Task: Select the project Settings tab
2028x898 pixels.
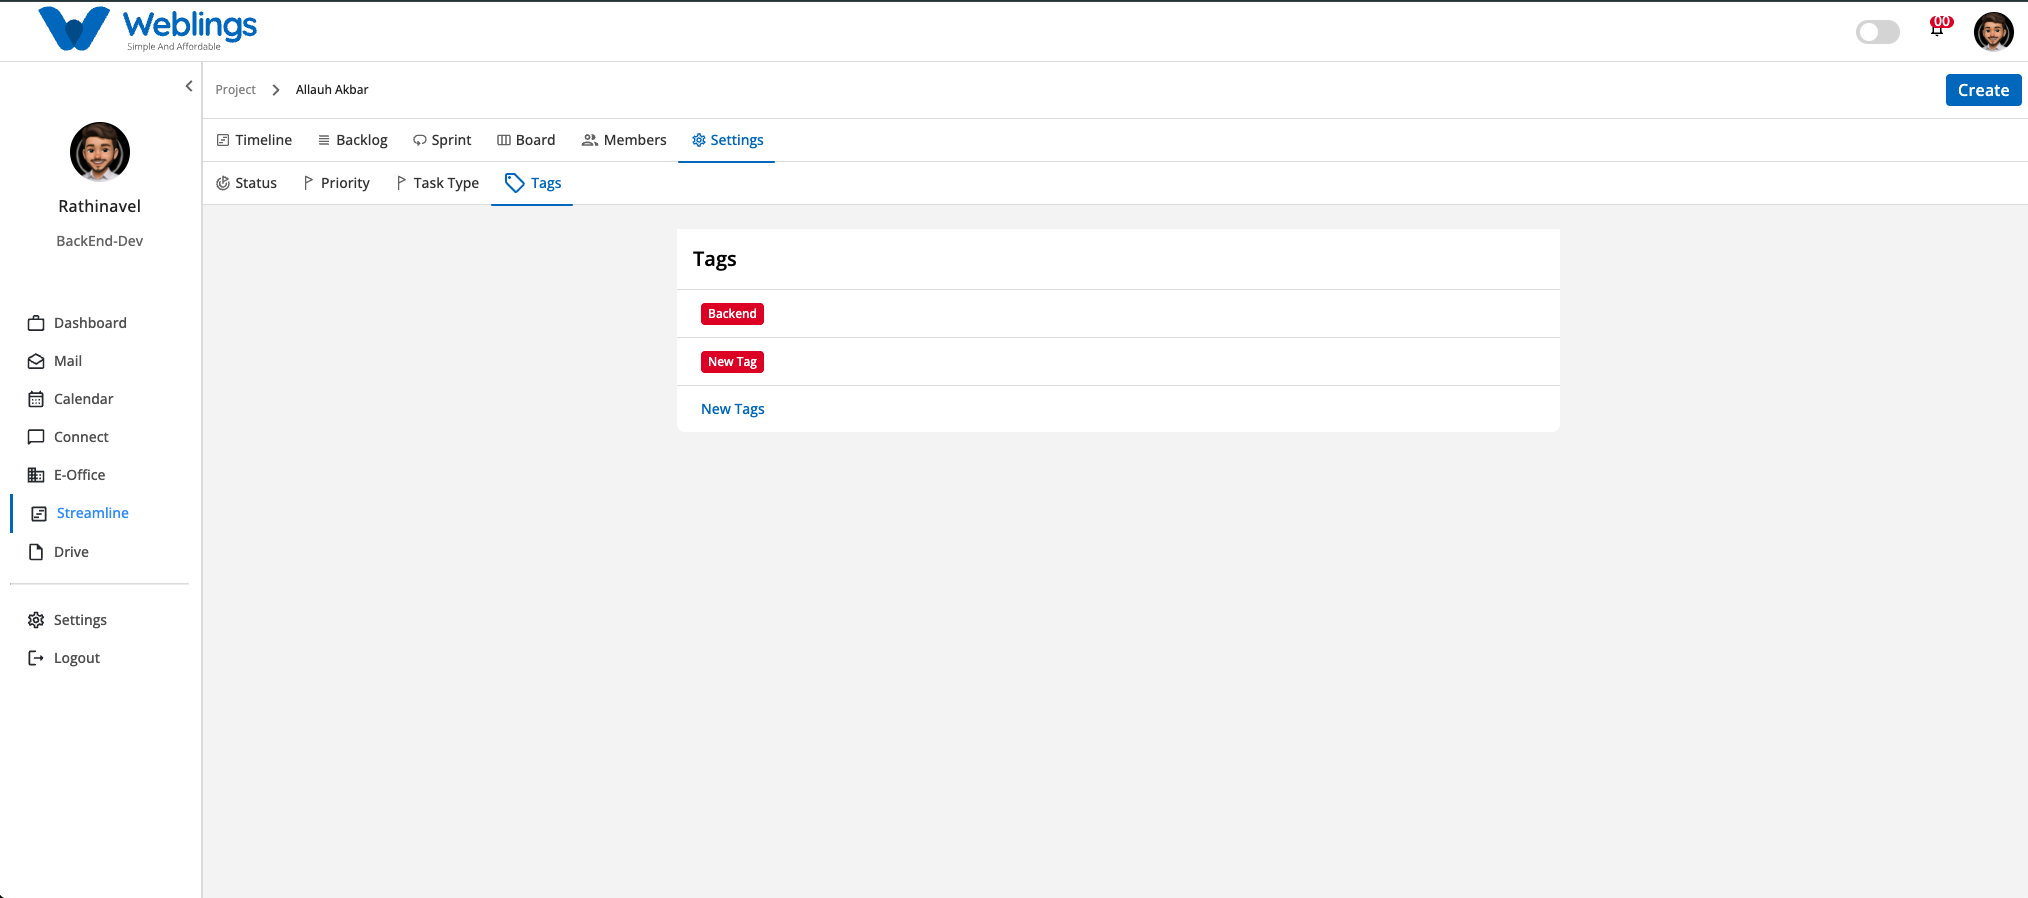Action: [x=727, y=140]
